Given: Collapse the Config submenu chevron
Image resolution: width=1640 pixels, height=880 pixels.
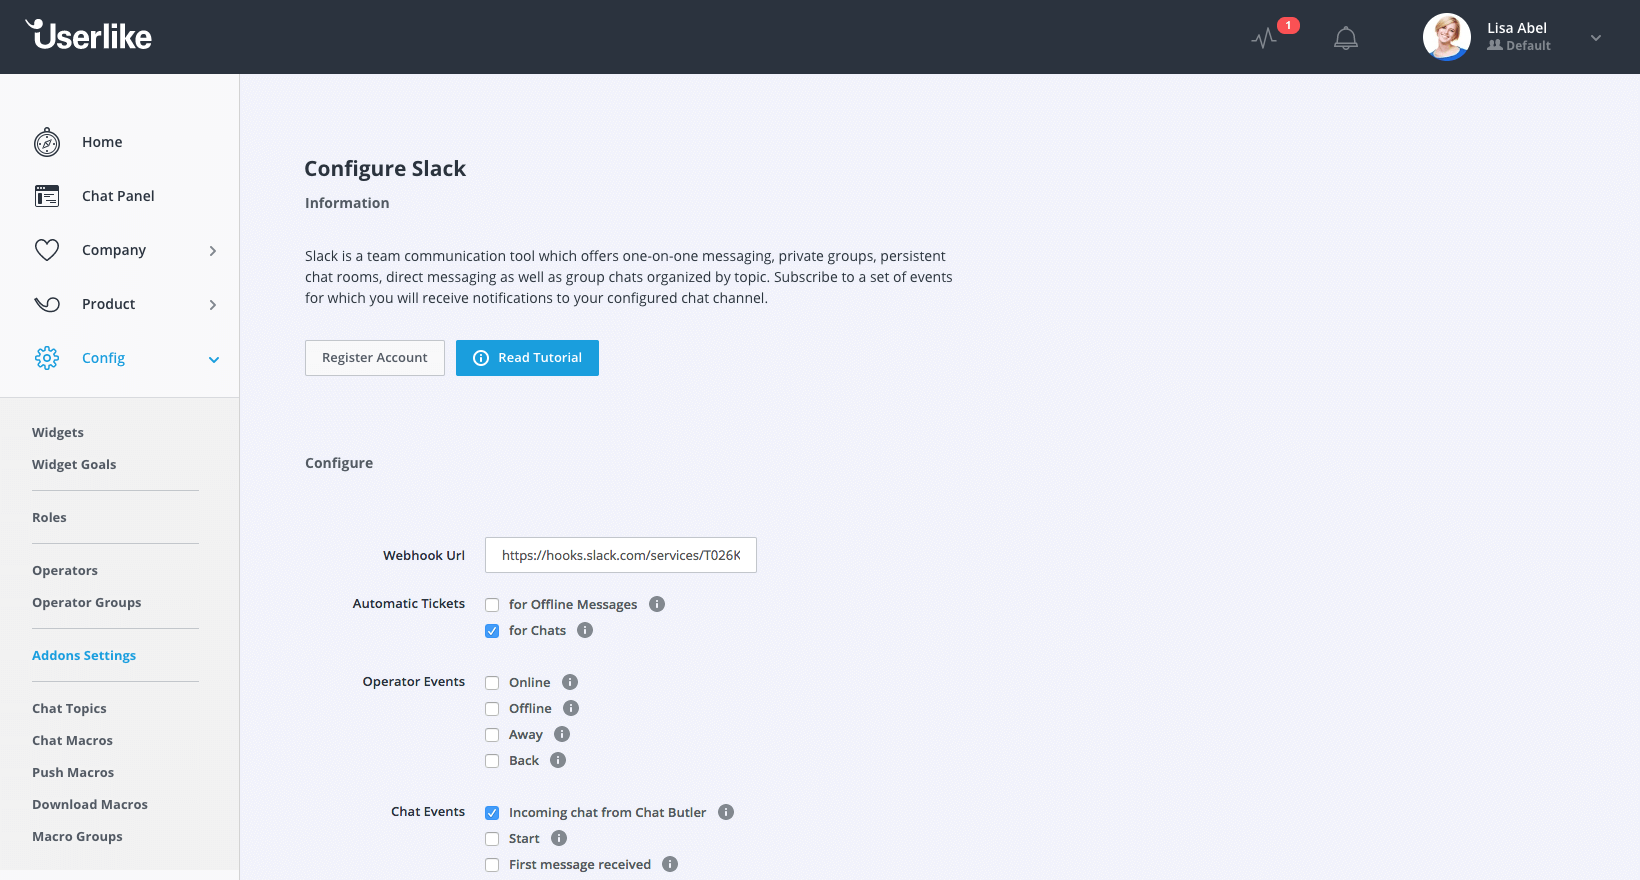Looking at the screenshot, I should pyautogui.click(x=213, y=359).
